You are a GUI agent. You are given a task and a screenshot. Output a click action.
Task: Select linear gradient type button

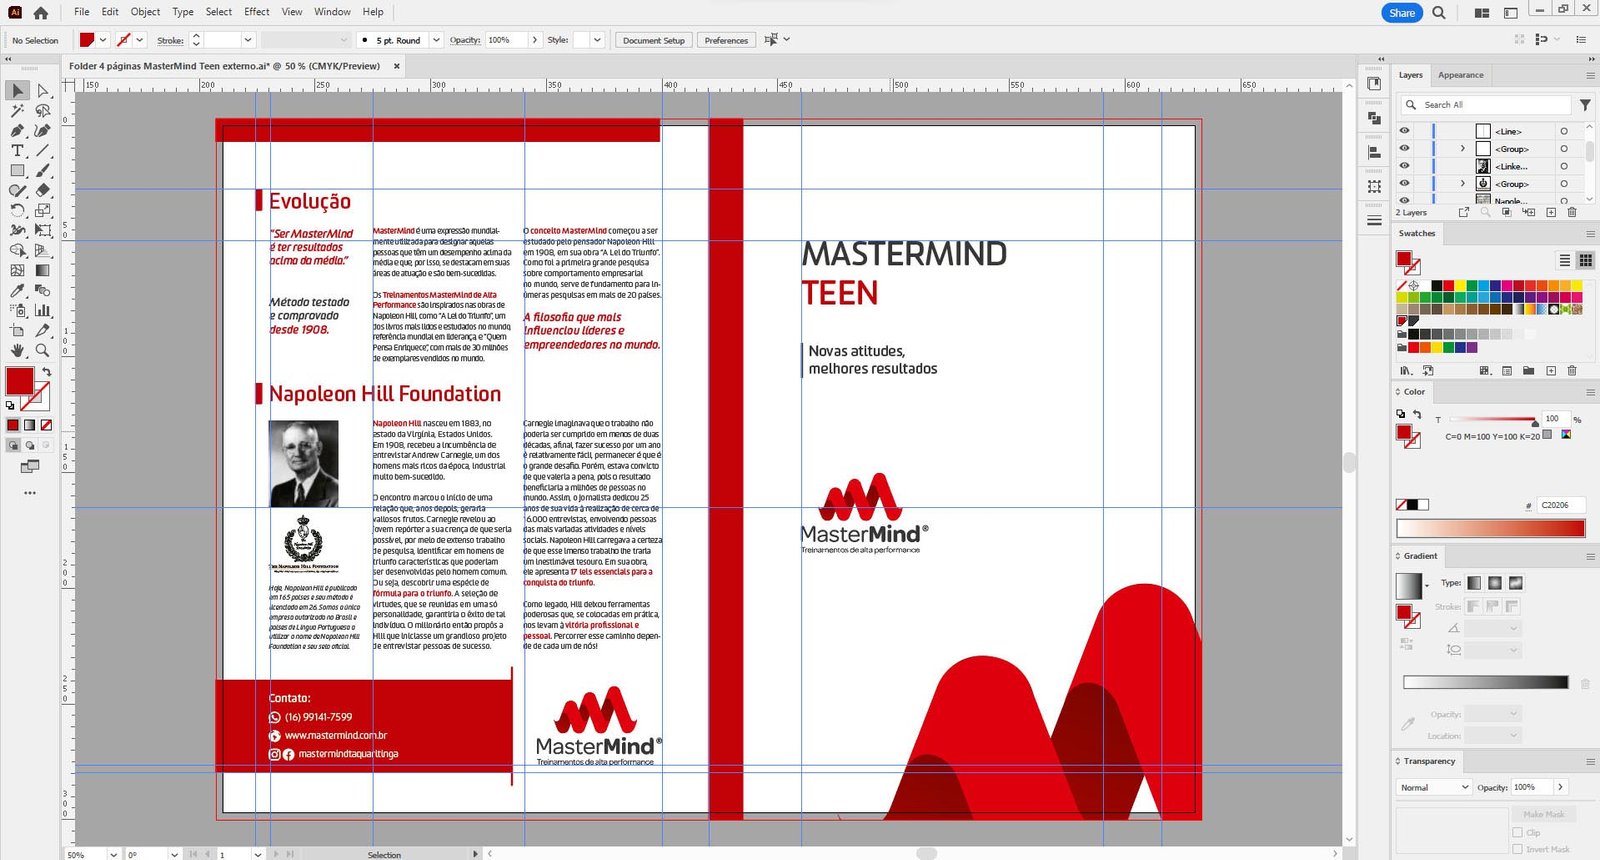pyautogui.click(x=1474, y=583)
